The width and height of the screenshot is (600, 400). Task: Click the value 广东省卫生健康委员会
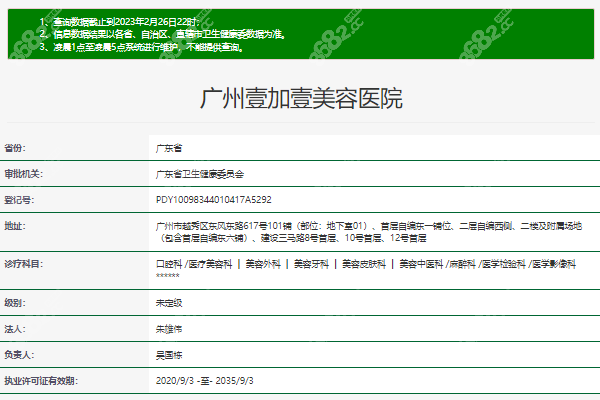(200, 174)
